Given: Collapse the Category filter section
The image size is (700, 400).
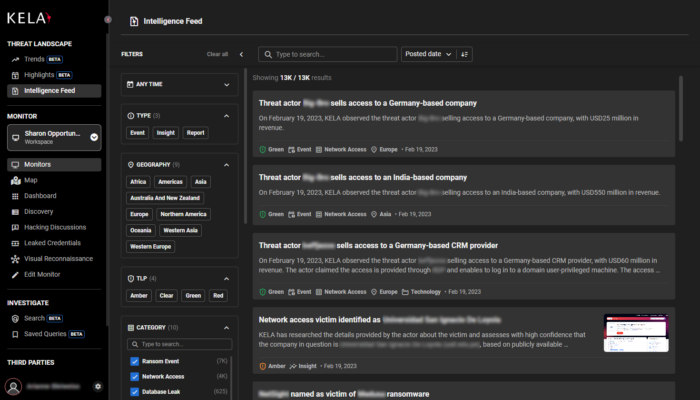Looking at the screenshot, I should tap(226, 328).
